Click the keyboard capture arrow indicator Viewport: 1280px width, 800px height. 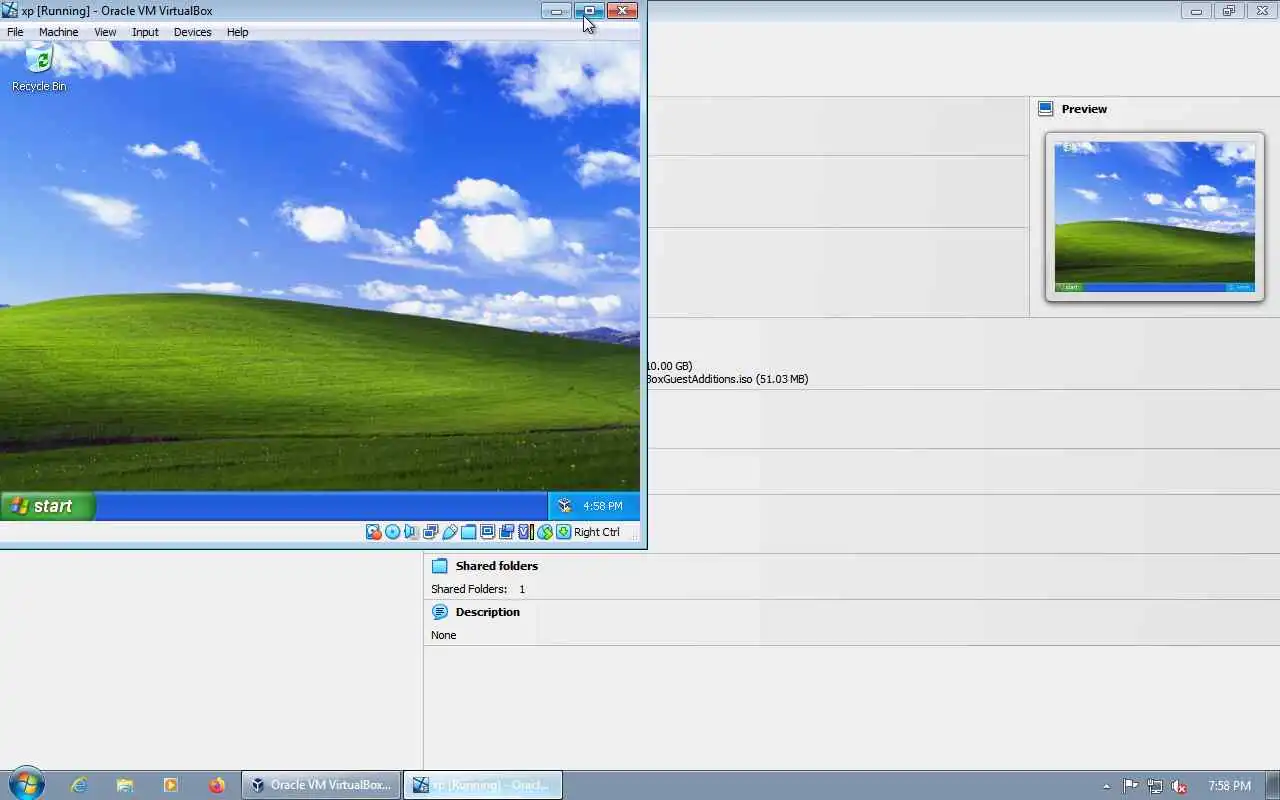564,532
